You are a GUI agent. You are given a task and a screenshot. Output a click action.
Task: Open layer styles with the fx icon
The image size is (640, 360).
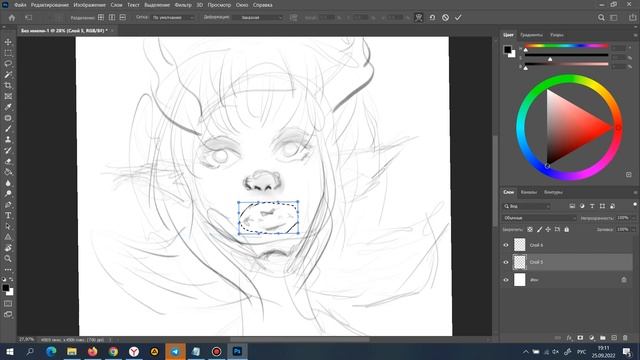click(569, 338)
